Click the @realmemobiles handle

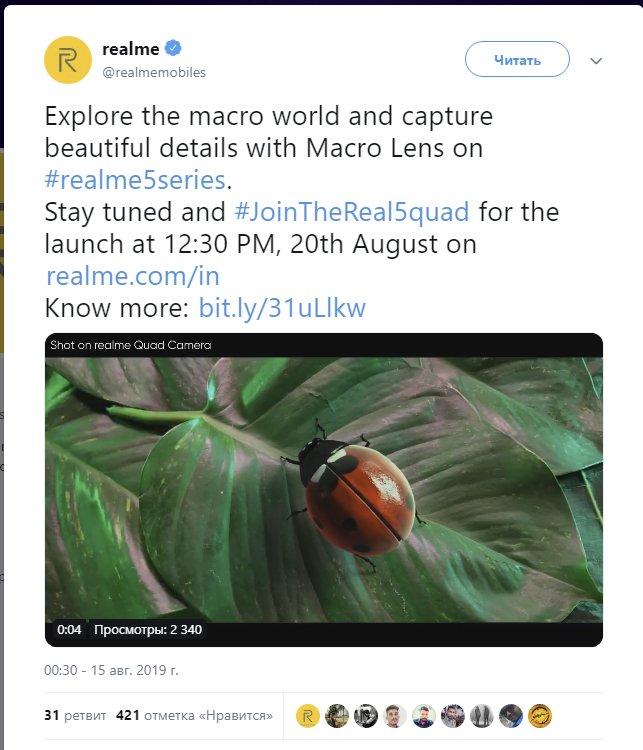tap(153, 73)
